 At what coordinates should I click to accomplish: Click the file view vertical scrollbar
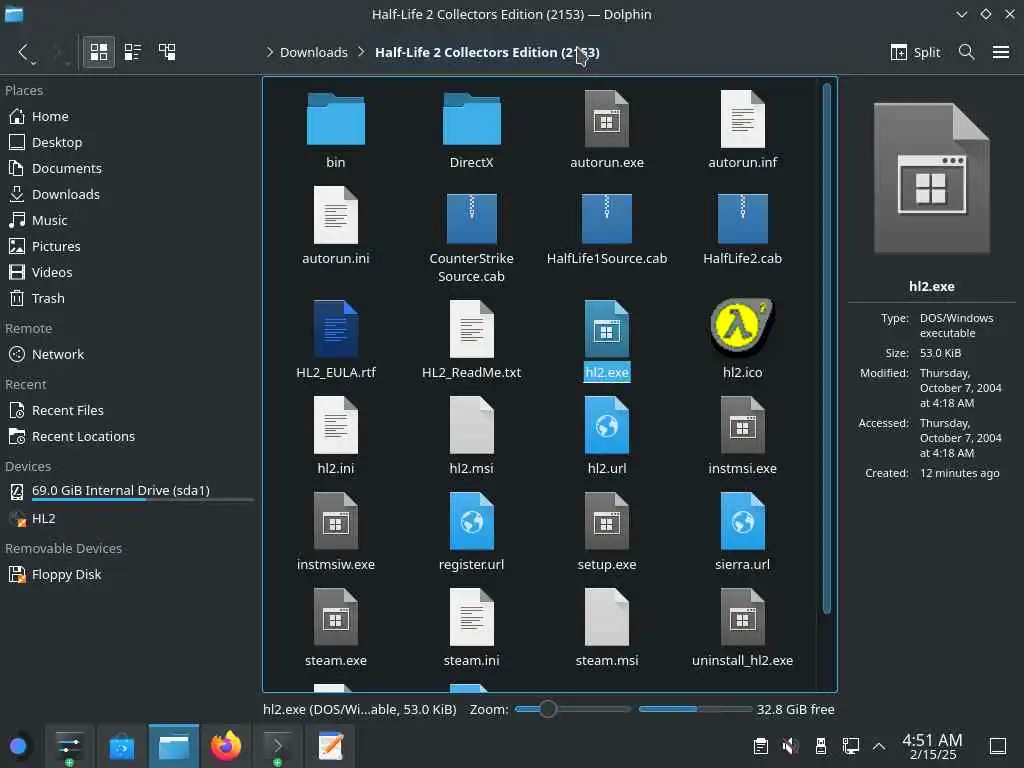(x=827, y=348)
